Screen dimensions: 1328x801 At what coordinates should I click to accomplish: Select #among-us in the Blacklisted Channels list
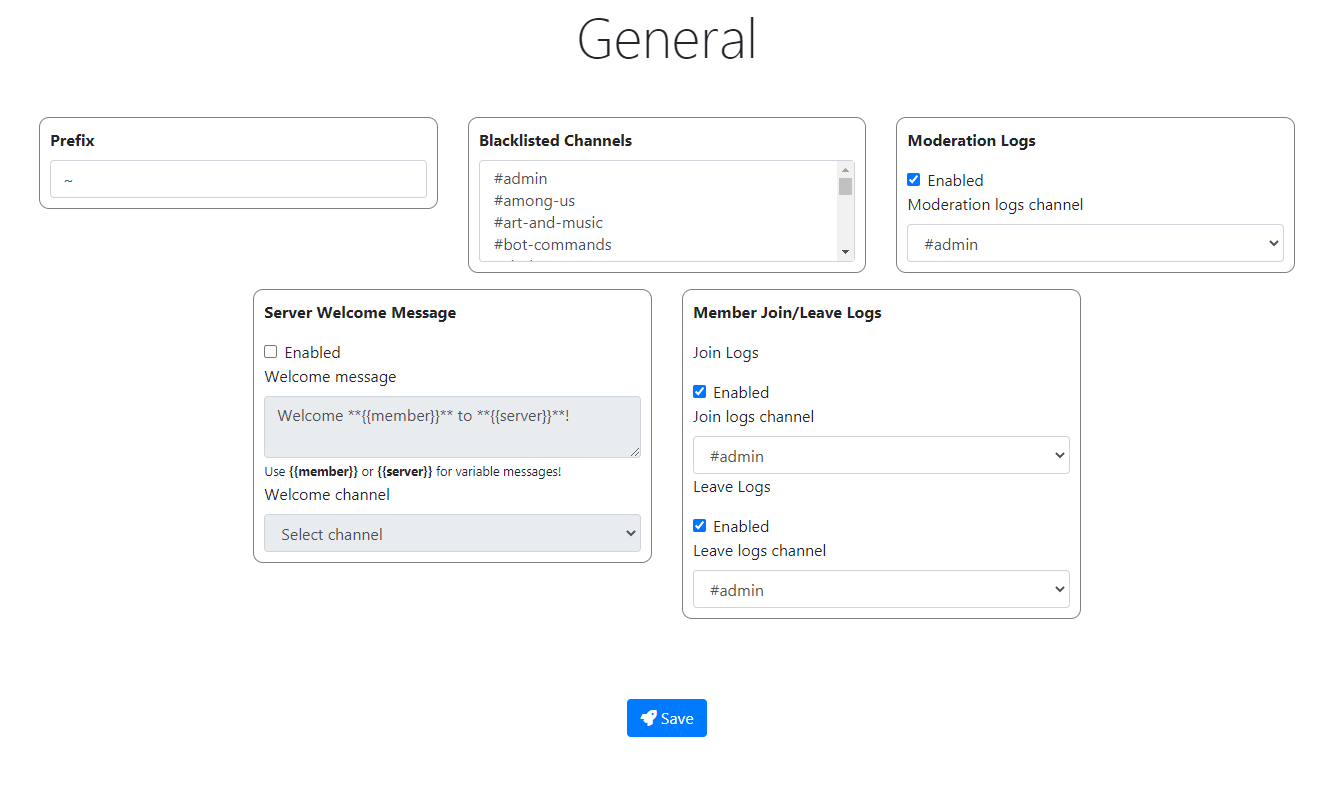pos(534,200)
